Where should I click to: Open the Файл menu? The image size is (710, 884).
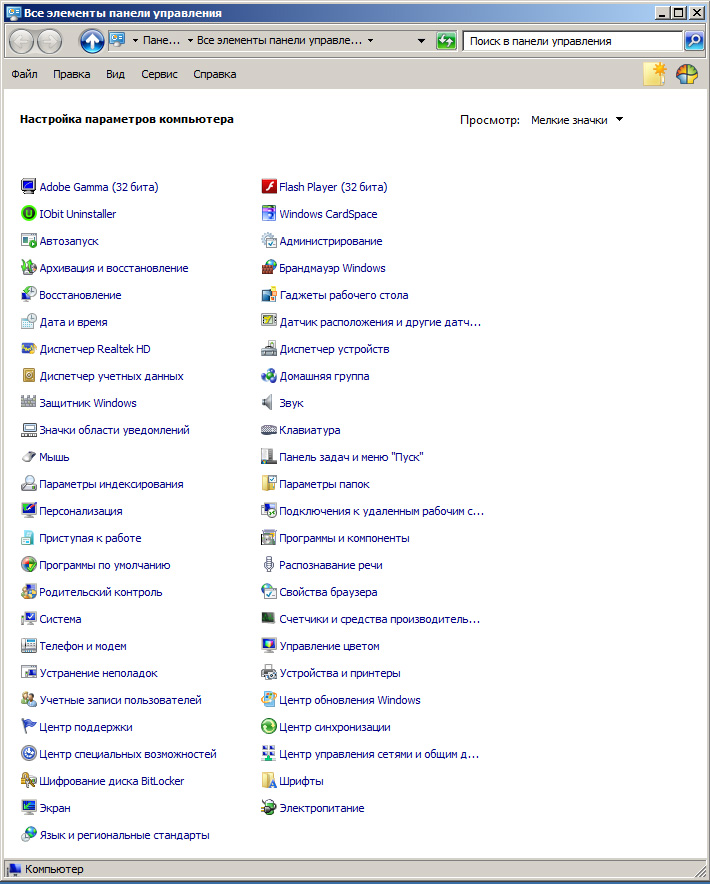click(x=24, y=74)
